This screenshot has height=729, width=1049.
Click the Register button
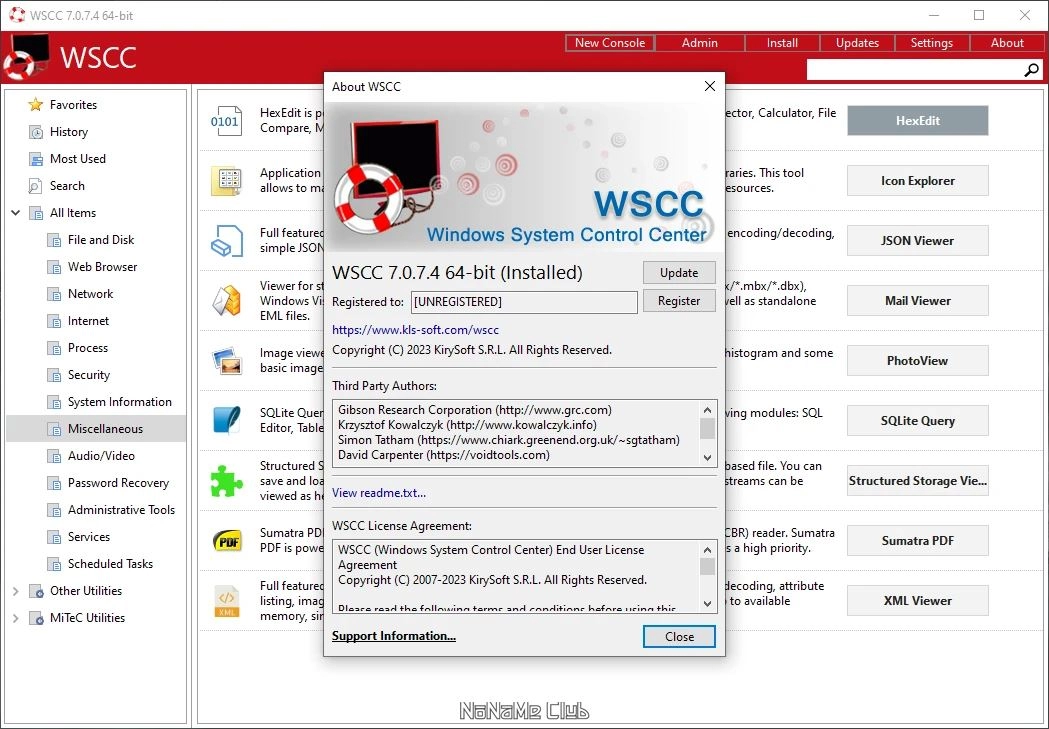pyautogui.click(x=679, y=301)
